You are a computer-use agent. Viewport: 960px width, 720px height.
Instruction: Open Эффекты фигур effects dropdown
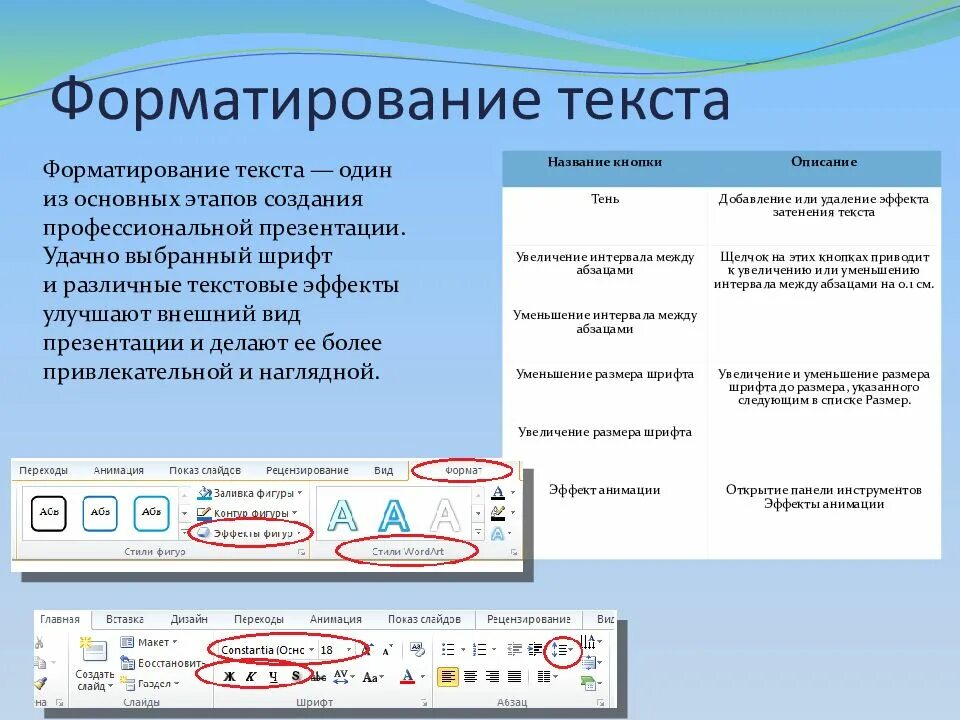250,533
